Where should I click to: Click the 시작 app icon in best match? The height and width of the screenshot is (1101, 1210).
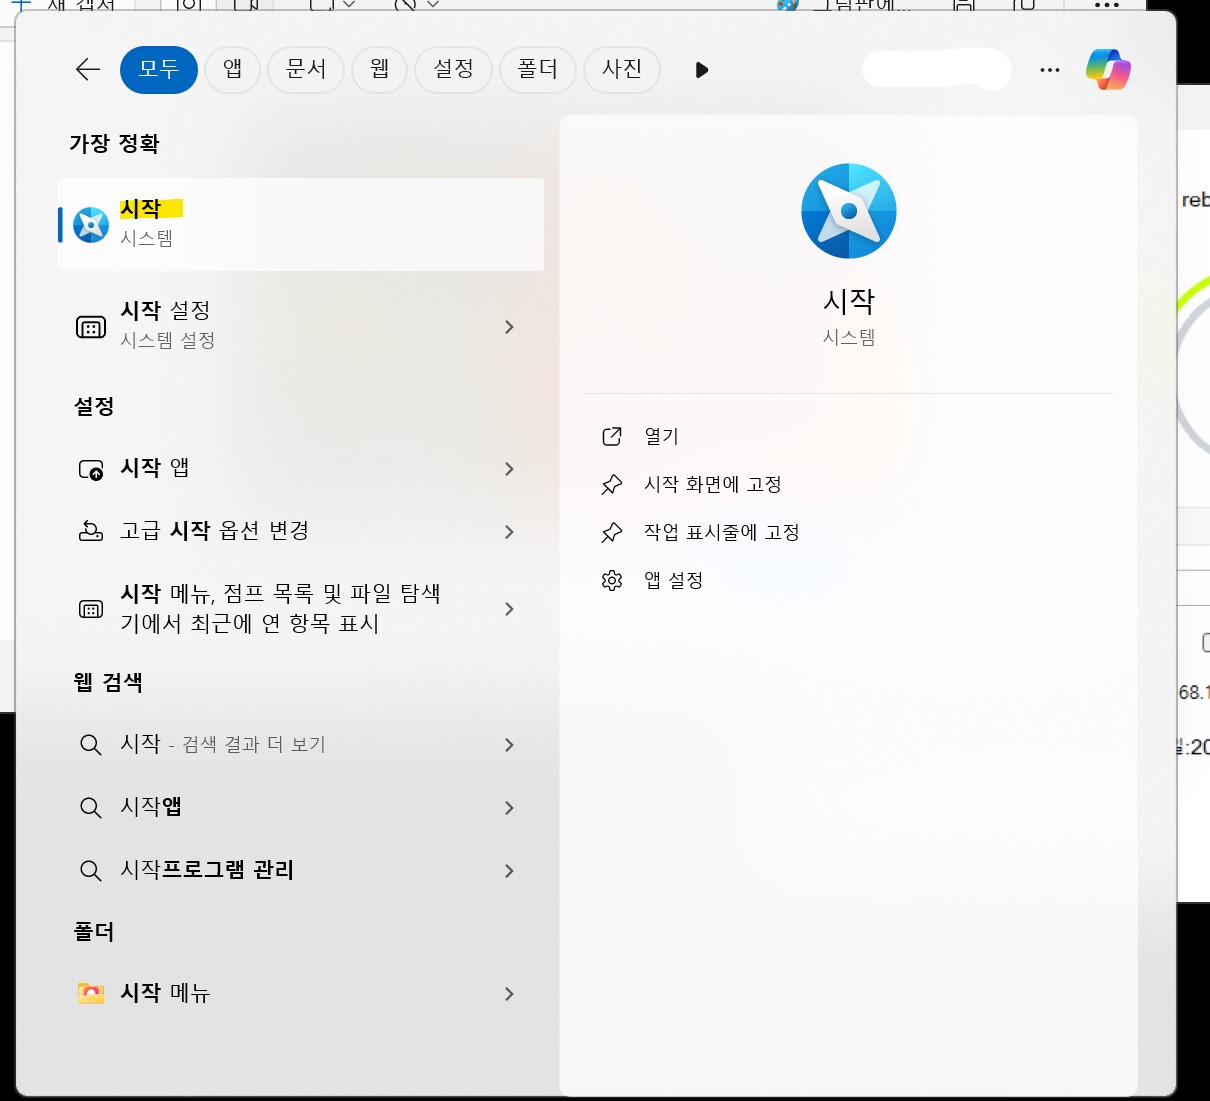pyautogui.click(x=91, y=225)
